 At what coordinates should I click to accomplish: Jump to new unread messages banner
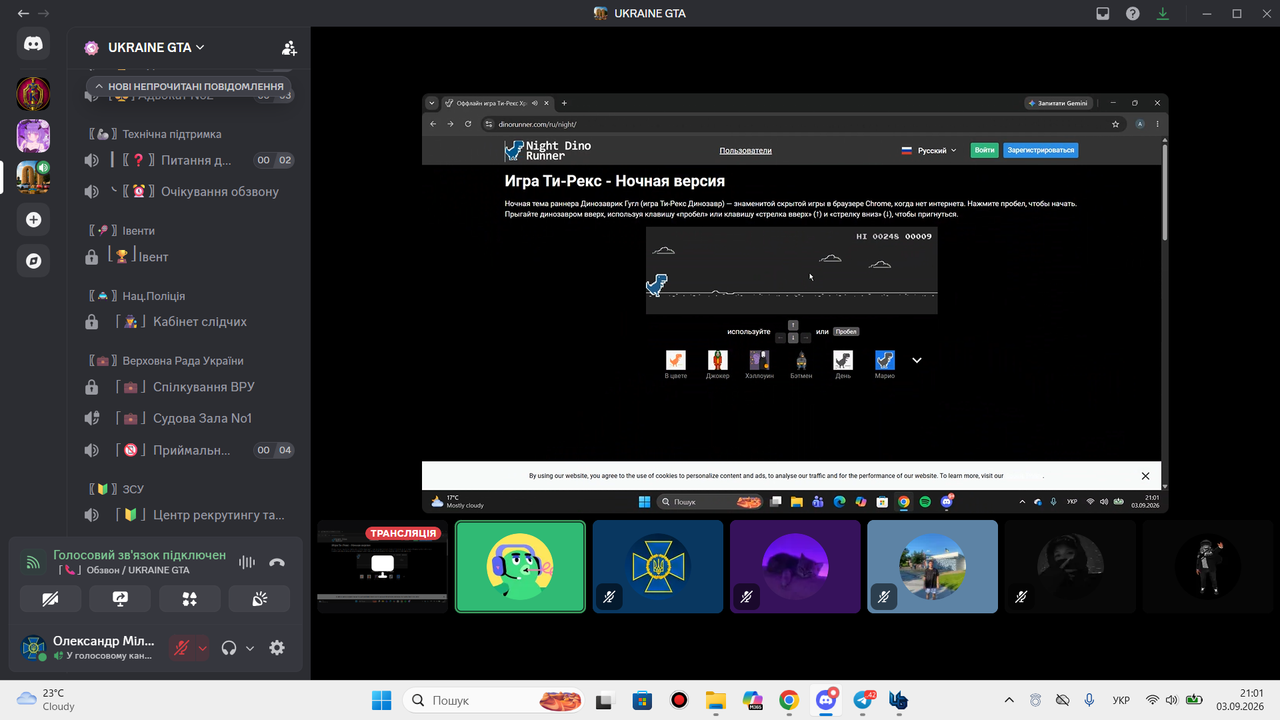click(x=190, y=86)
